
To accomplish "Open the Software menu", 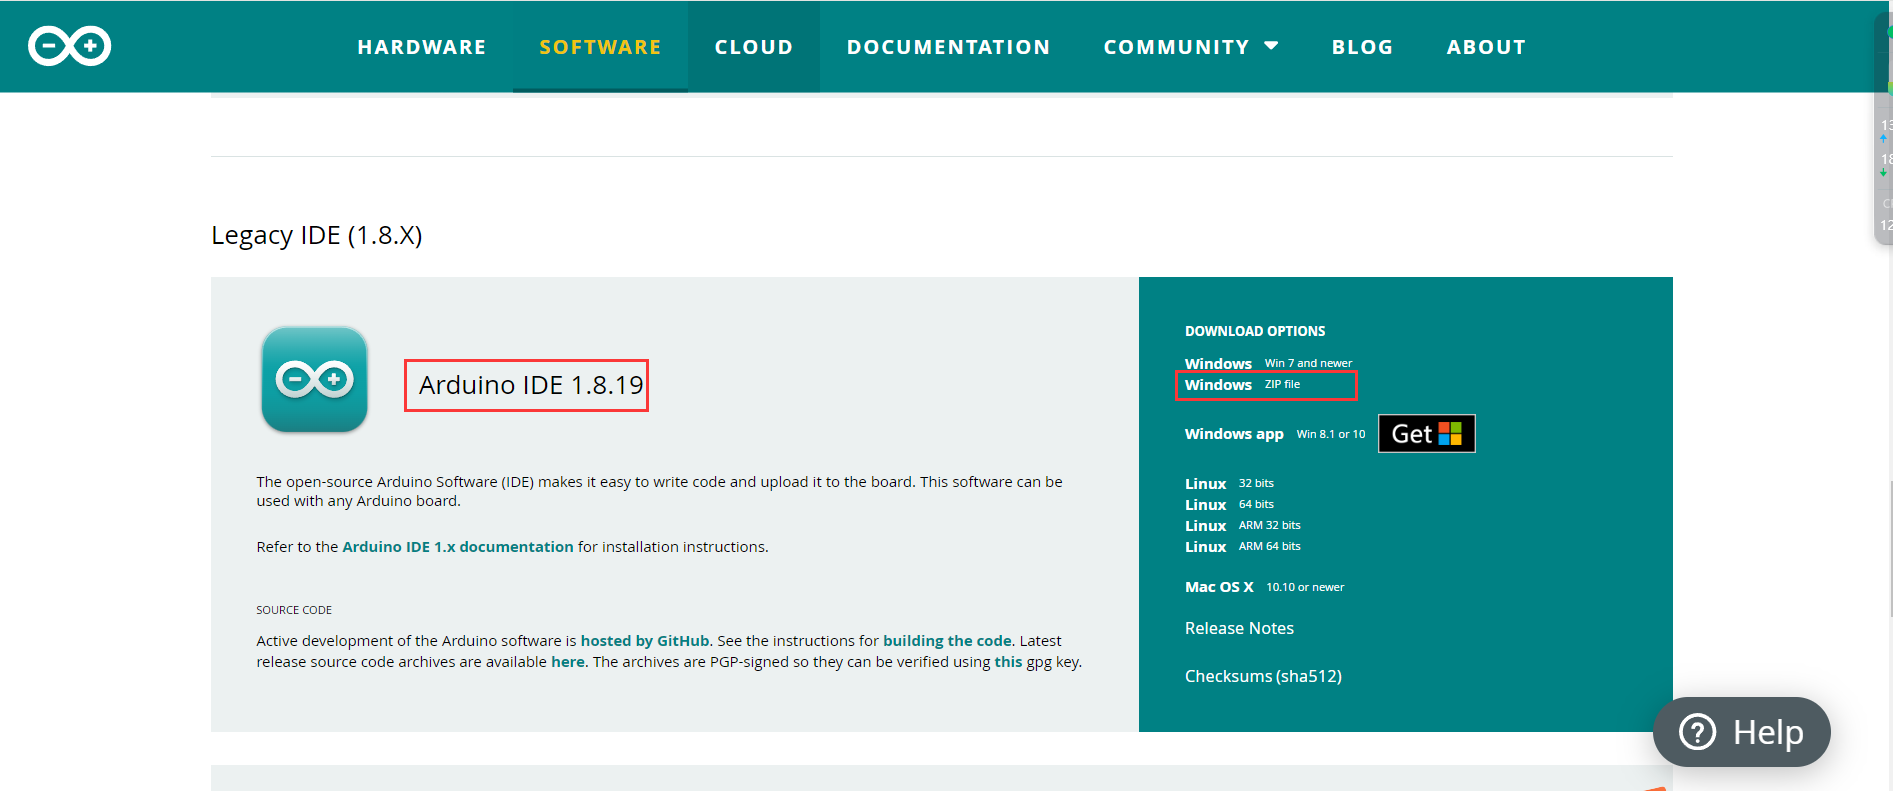I will pos(600,47).
